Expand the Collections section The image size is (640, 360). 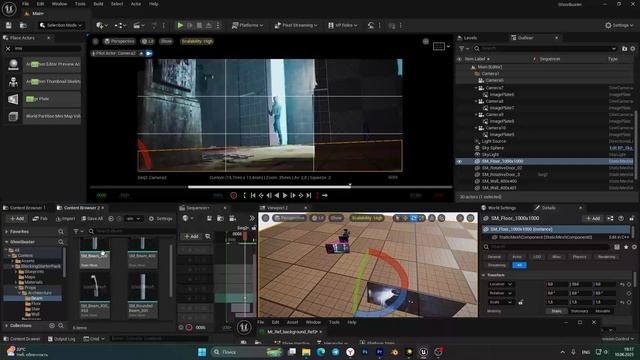tap(7, 326)
